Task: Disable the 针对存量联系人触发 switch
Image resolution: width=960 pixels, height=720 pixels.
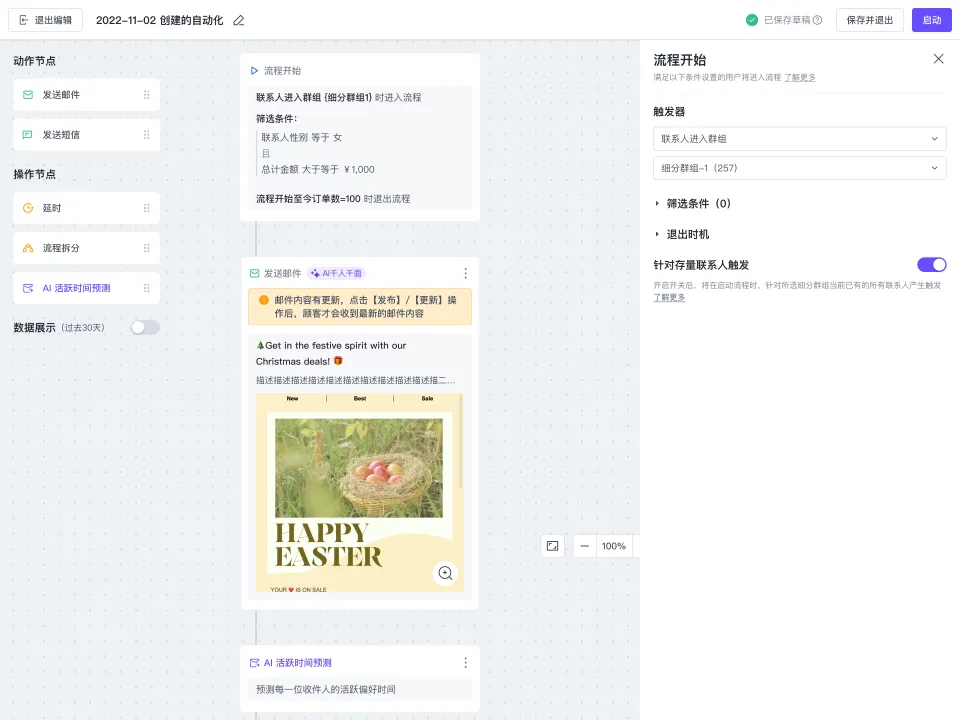Action: (931, 265)
